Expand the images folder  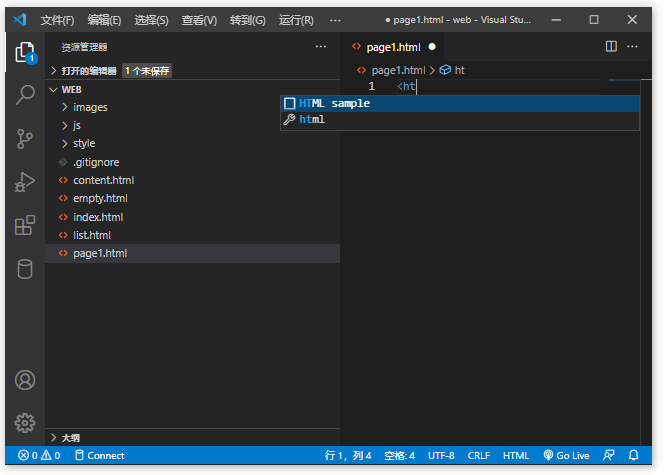click(90, 107)
